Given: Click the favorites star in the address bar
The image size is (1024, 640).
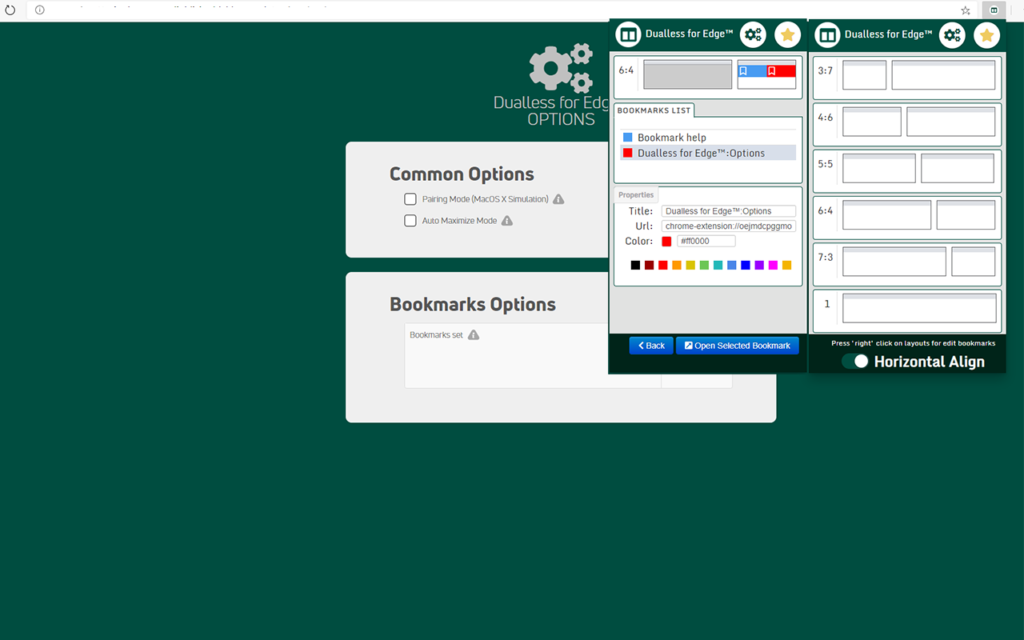Looking at the screenshot, I should coord(965,10).
